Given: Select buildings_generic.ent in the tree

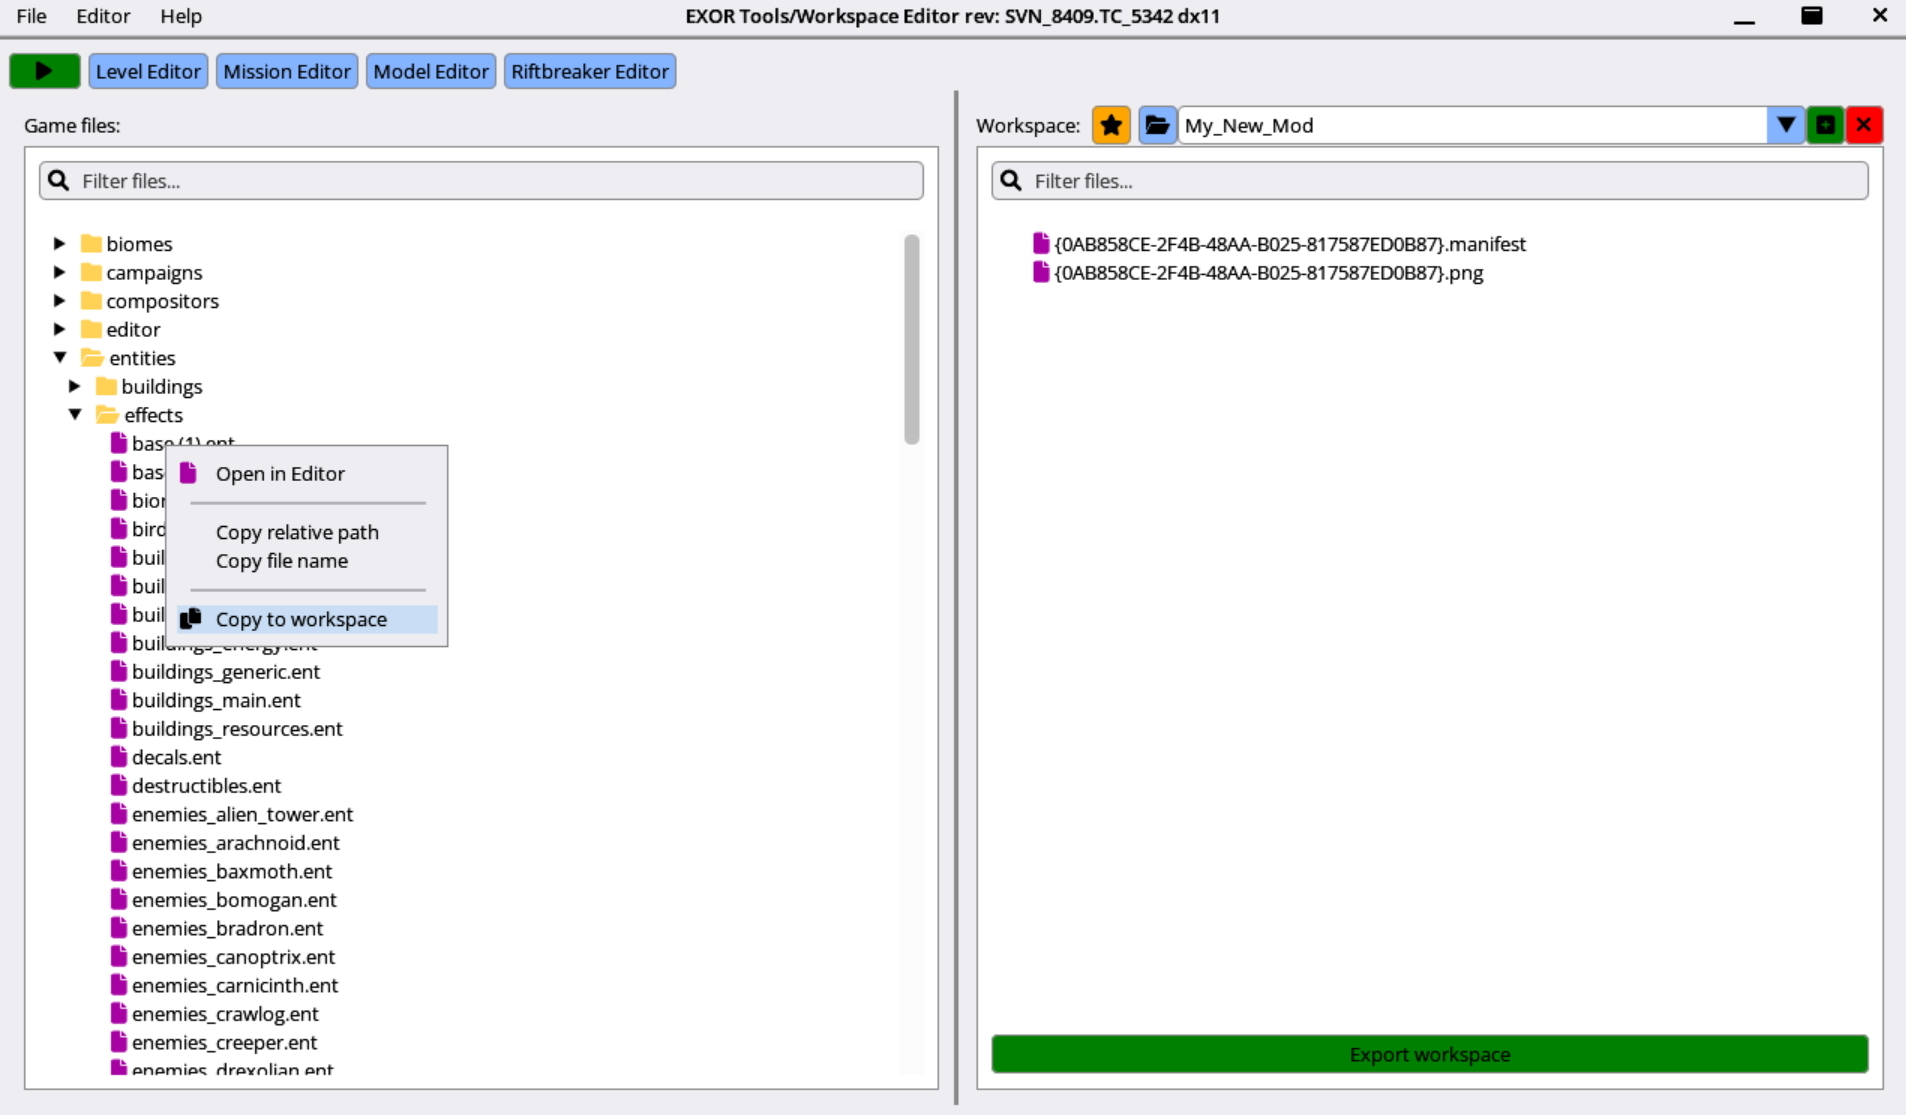Looking at the screenshot, I should tap(225, 671).
